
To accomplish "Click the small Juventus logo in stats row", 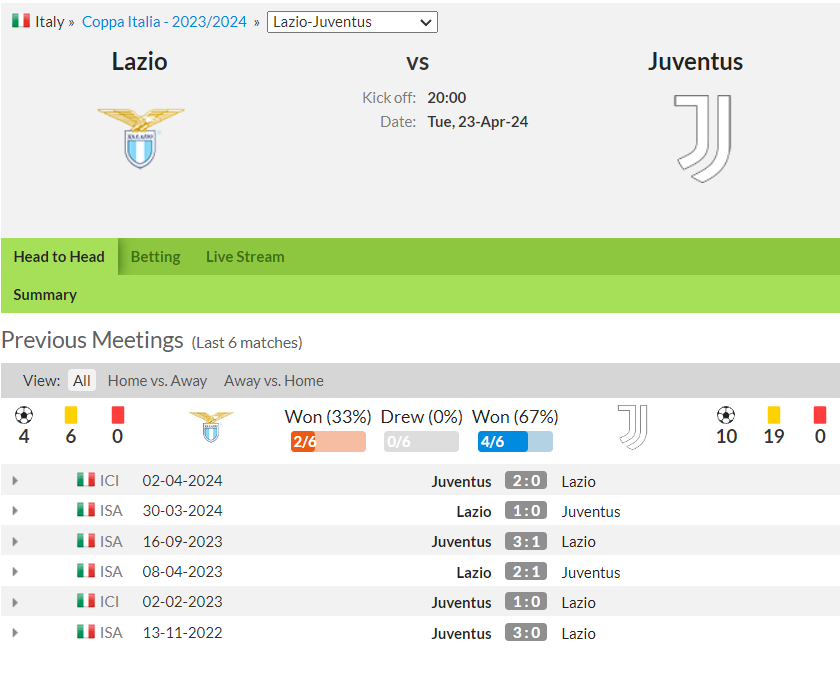I will click(632, 427).
